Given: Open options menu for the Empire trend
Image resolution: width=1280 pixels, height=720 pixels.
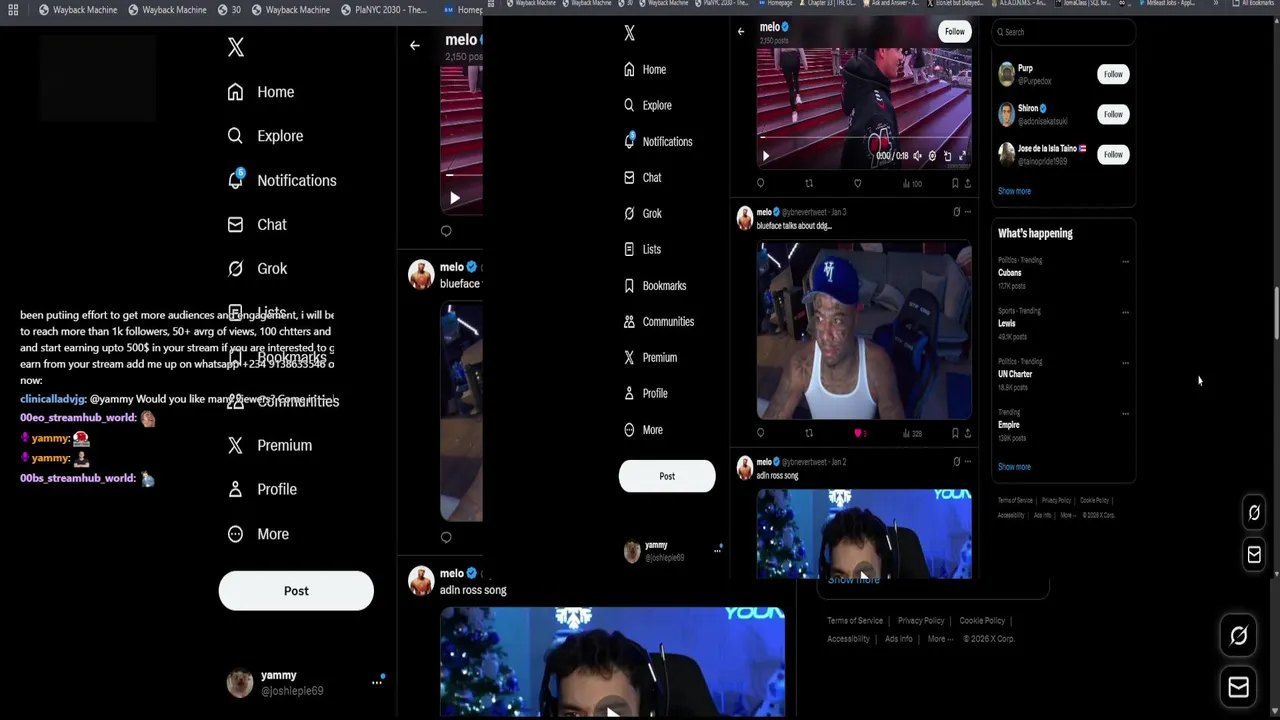Looking at the screenshot, I should 1125,413.
